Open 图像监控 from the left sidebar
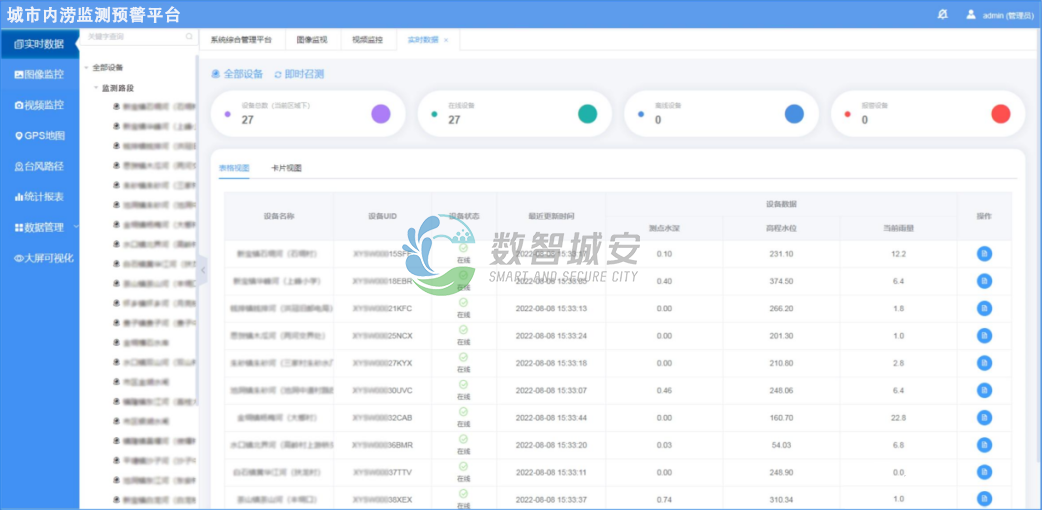The width and height of the screenshot is (1042, 510). coord(39,74)
